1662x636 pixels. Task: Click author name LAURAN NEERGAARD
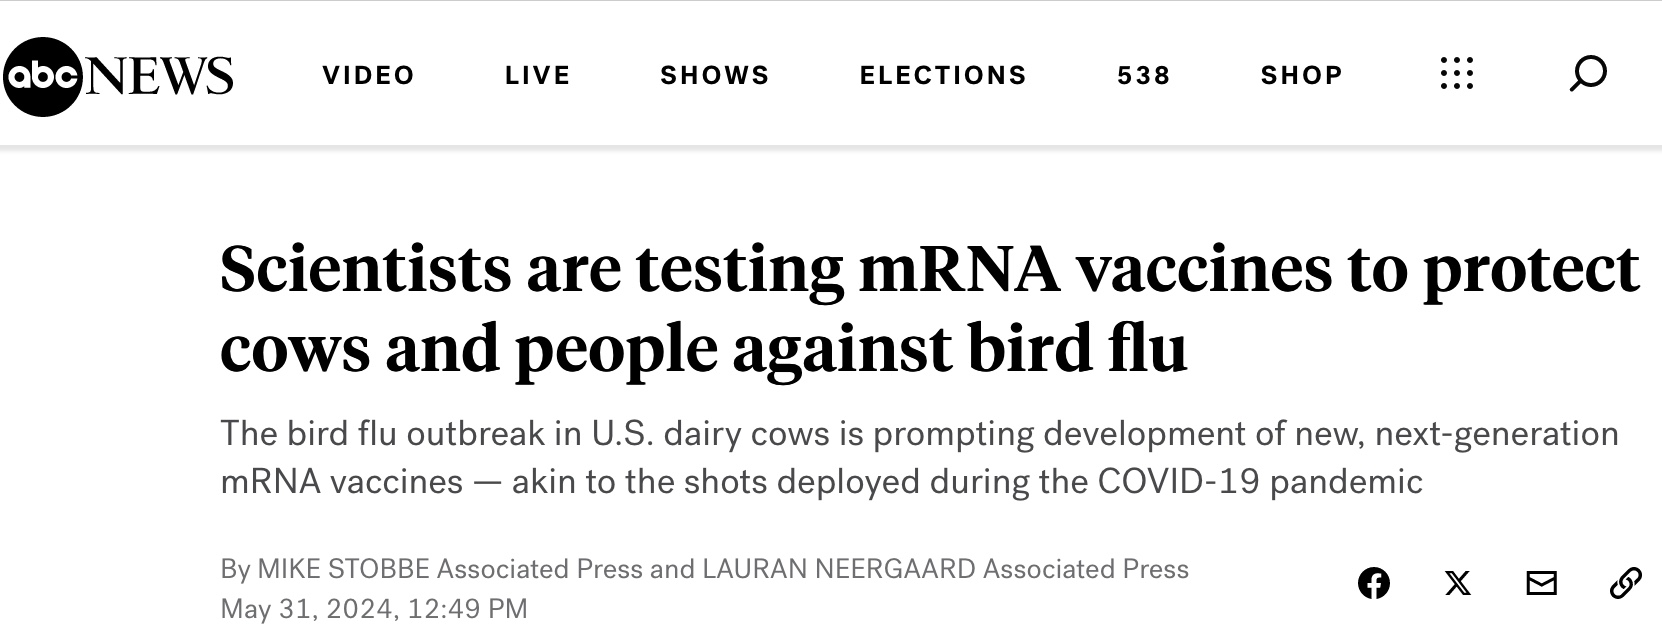(x=838, y=569)
